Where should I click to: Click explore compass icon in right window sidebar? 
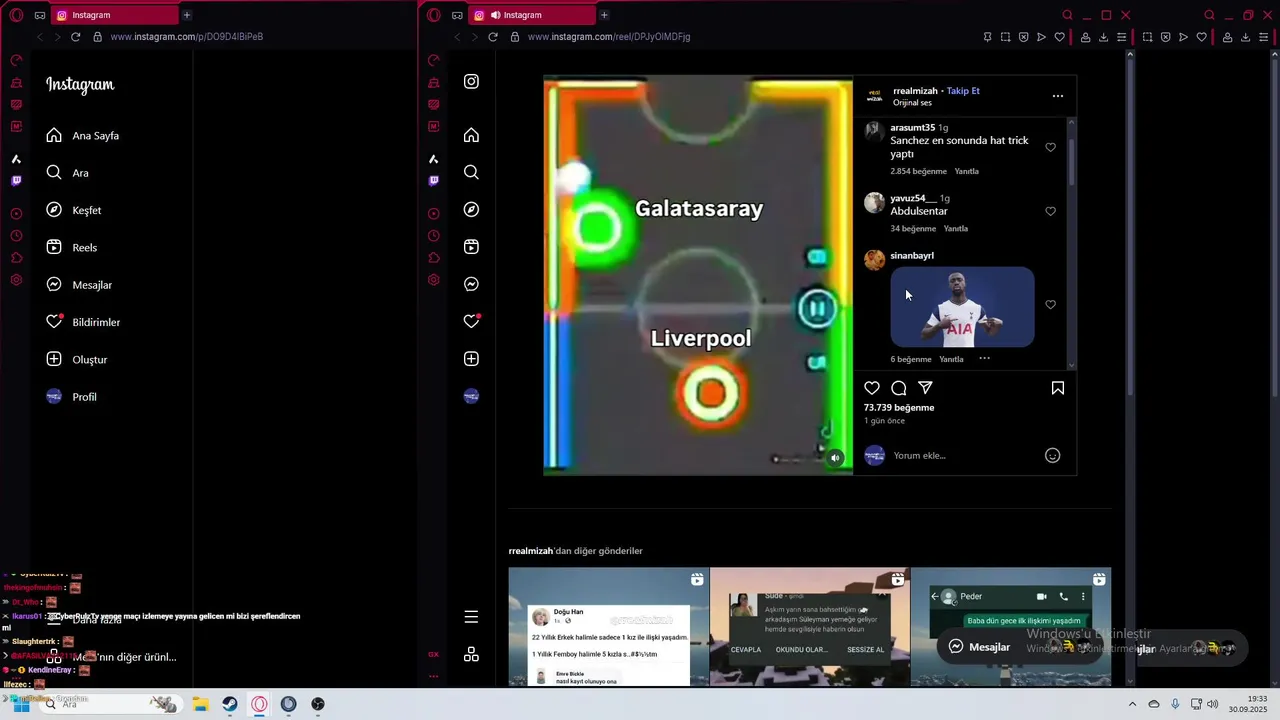point(471,210)
